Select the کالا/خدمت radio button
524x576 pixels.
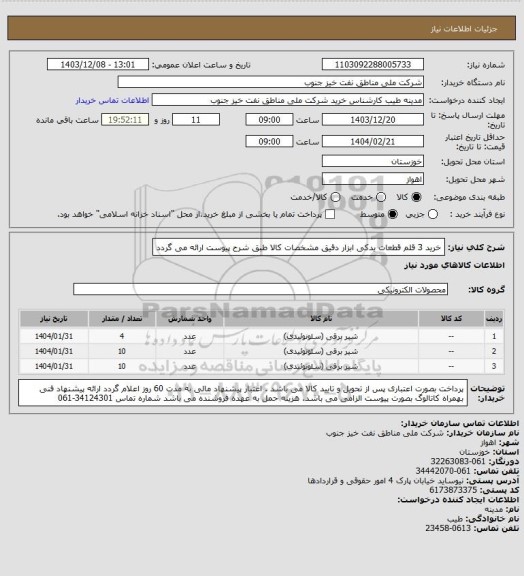point(335,197)
